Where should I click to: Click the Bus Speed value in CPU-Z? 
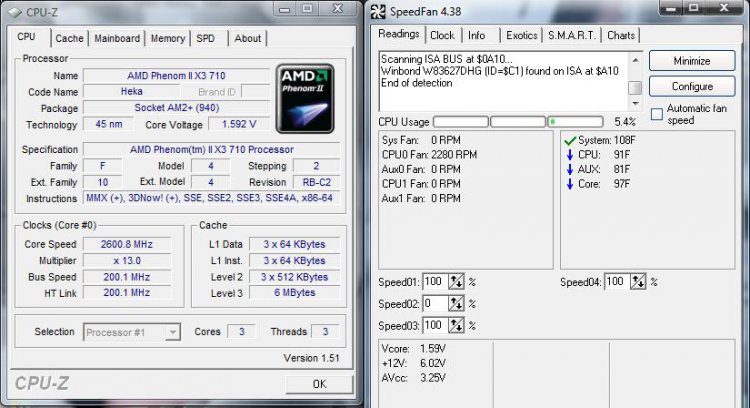tap(127, 277)
